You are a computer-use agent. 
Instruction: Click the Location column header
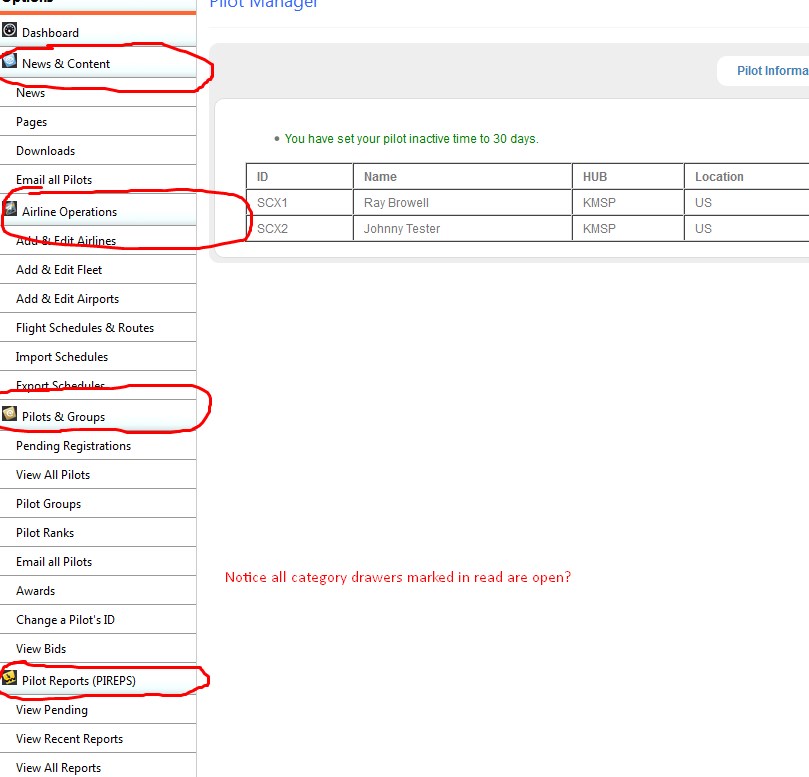point(747,176)
